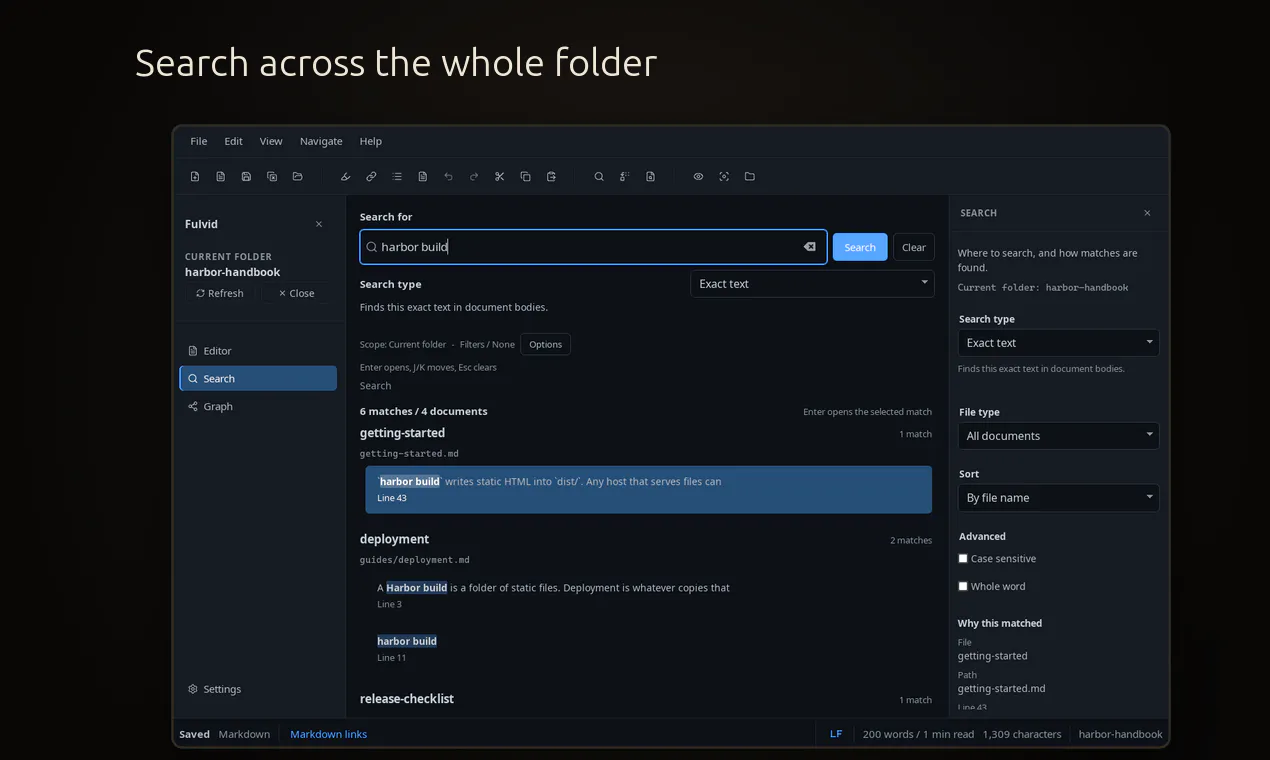Click the getting-started result heading
Viewport: 1270px width, 760px height.
pos(402,433)
